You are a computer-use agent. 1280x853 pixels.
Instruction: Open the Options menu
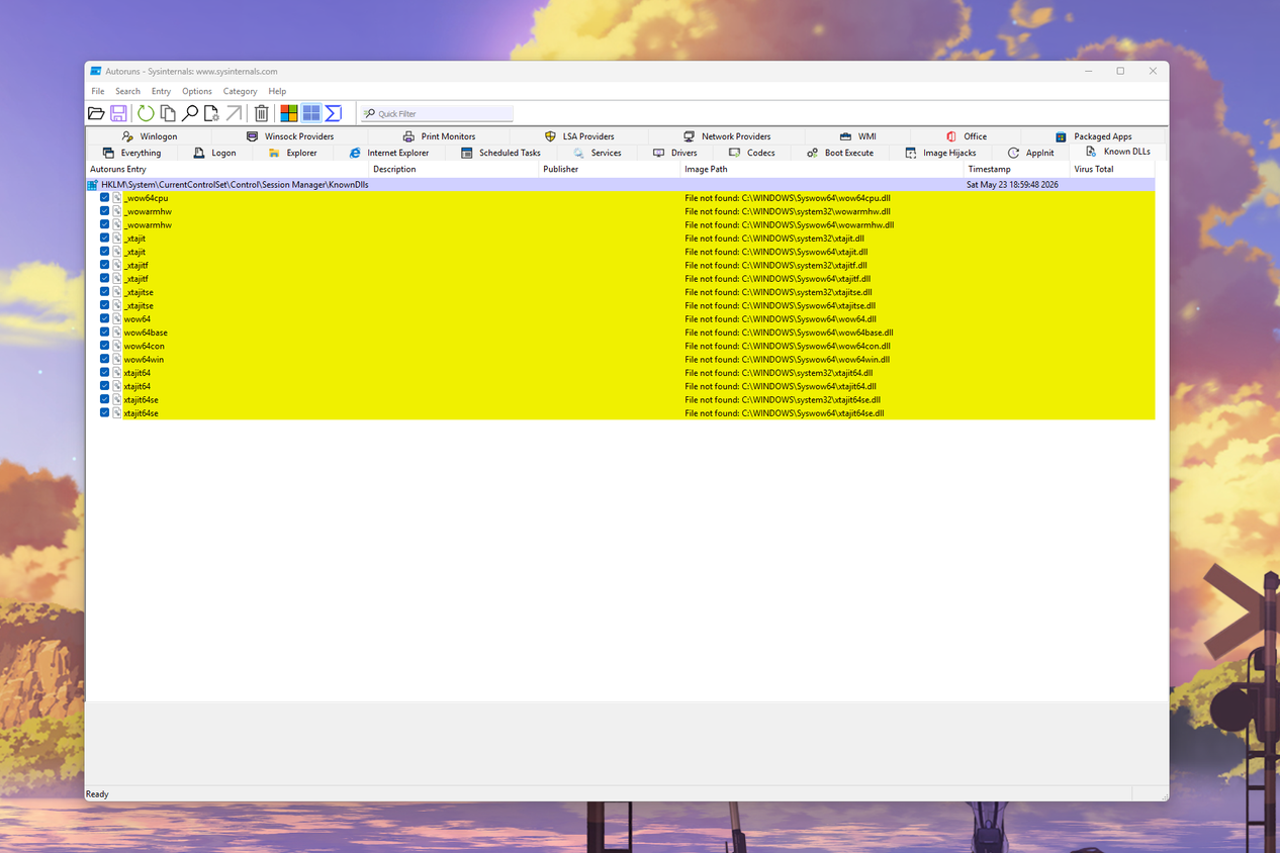[x=197, y=91]
